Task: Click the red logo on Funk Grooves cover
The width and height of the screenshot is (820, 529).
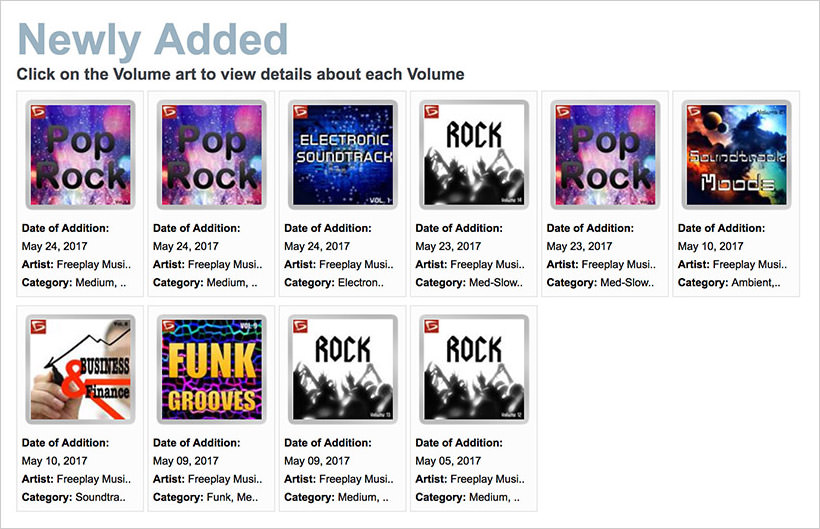Action: [169, 327]
